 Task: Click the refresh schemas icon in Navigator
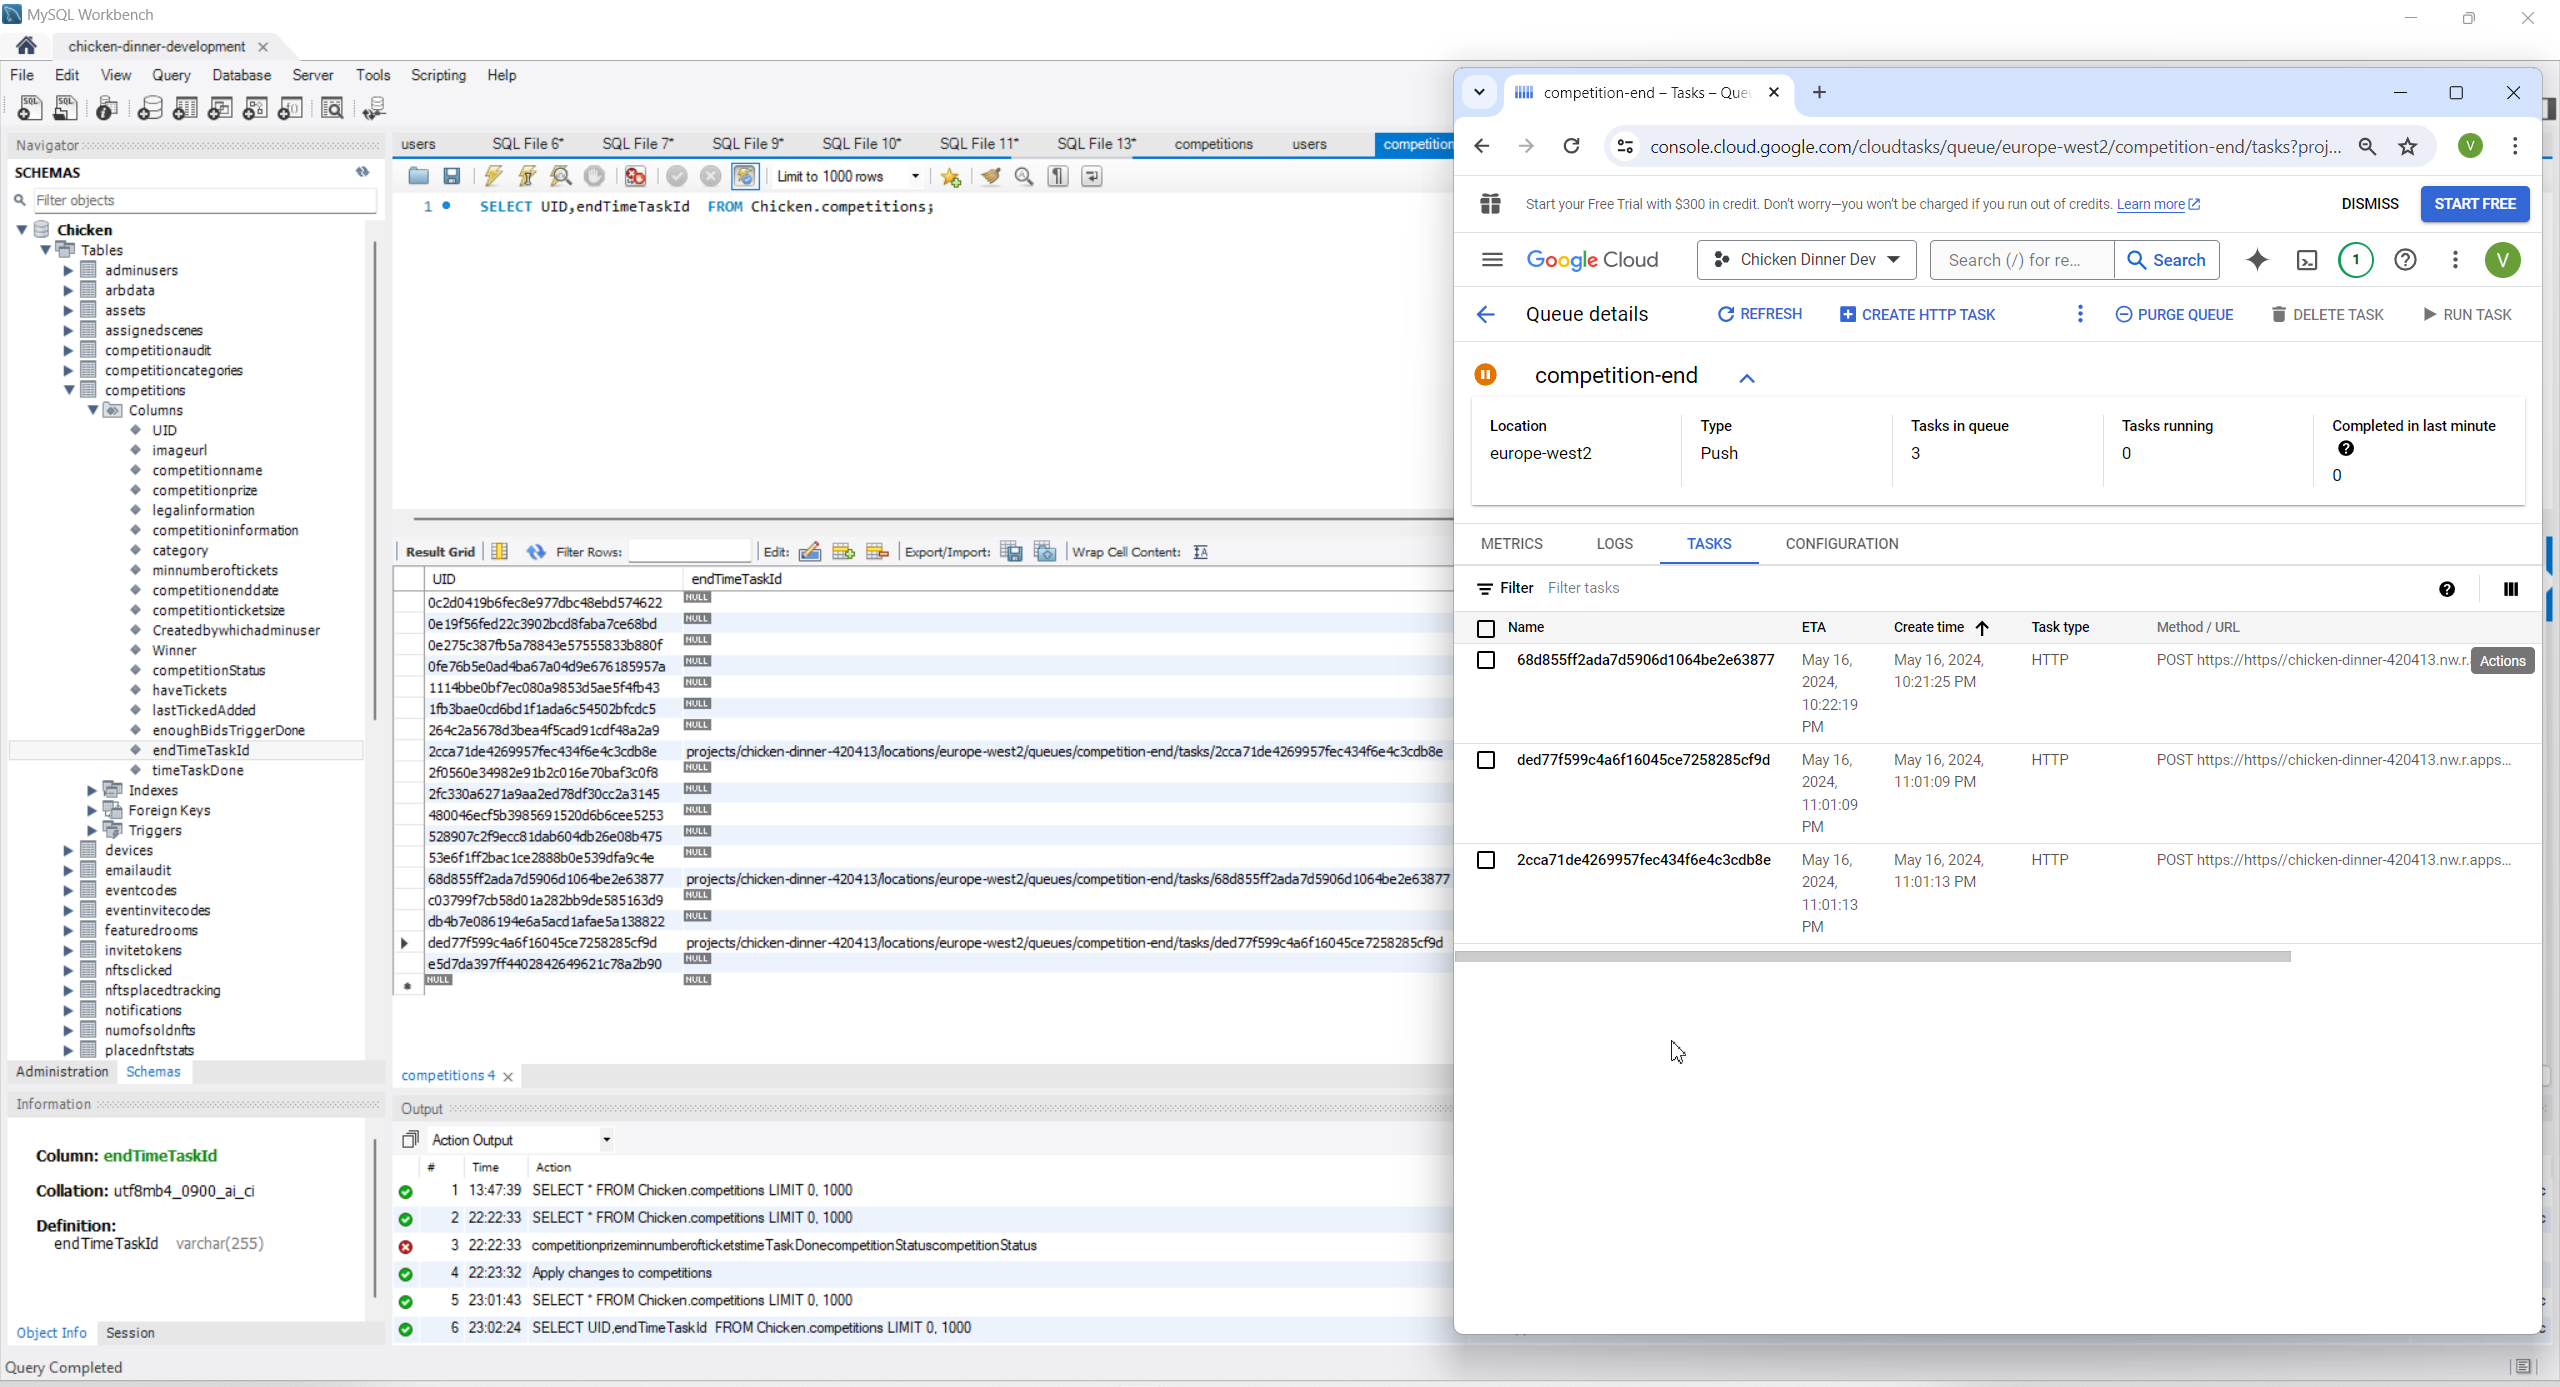point(362,172)
